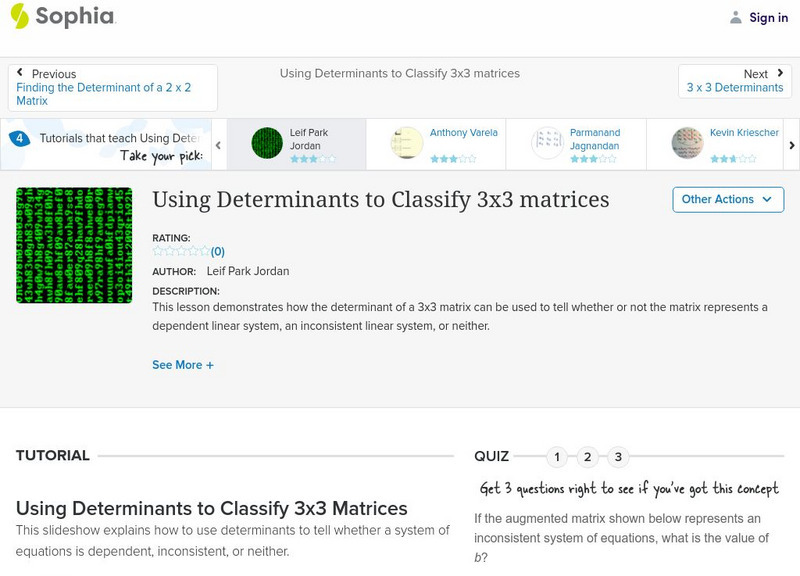Screen dimensions: 800x576
Task: Click the rating count (0) link
Action: point(218,252)
